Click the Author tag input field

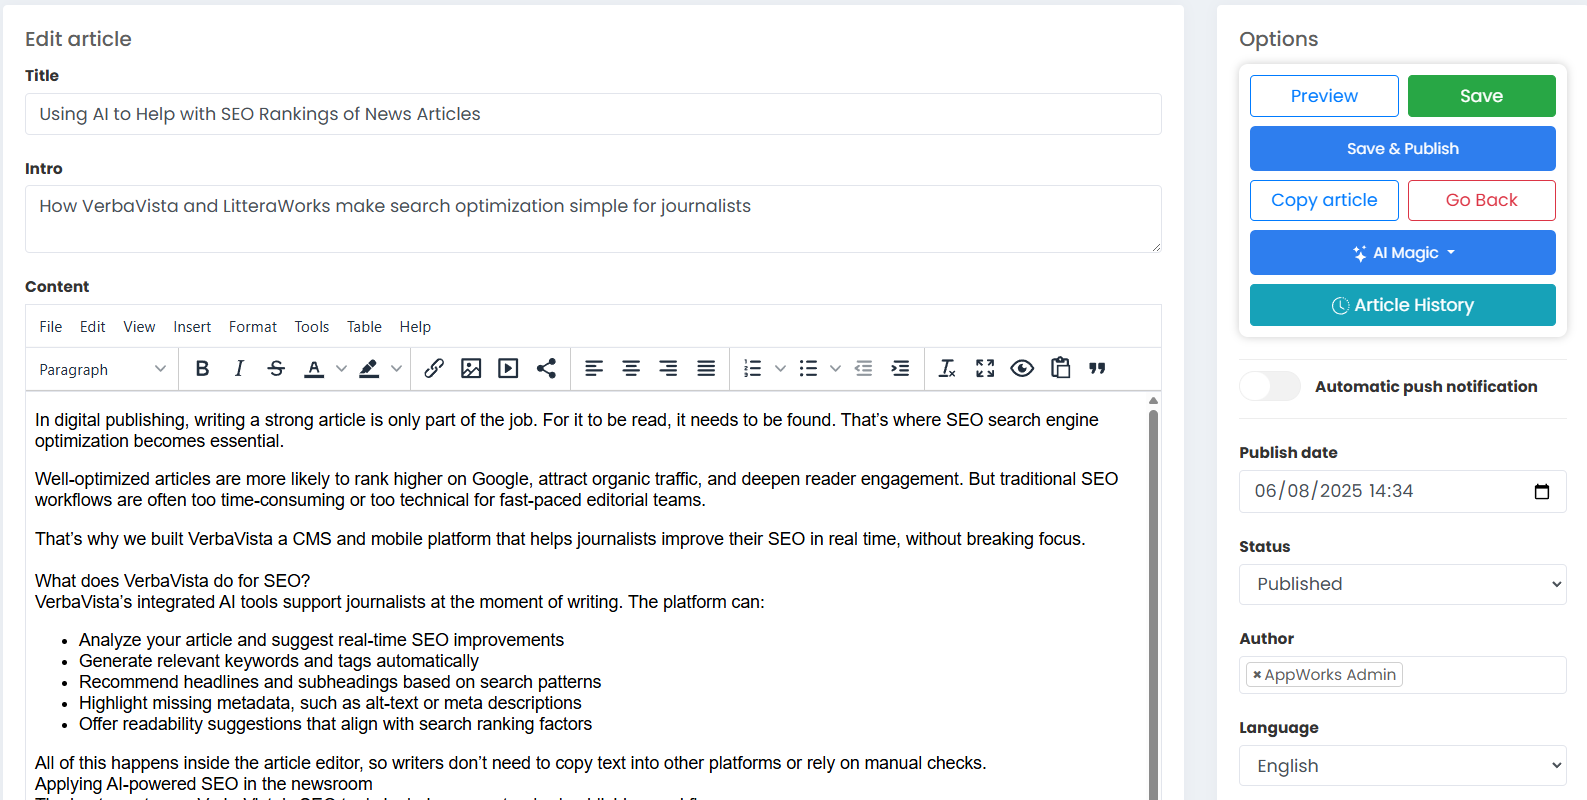click(x=1402, y=675)
